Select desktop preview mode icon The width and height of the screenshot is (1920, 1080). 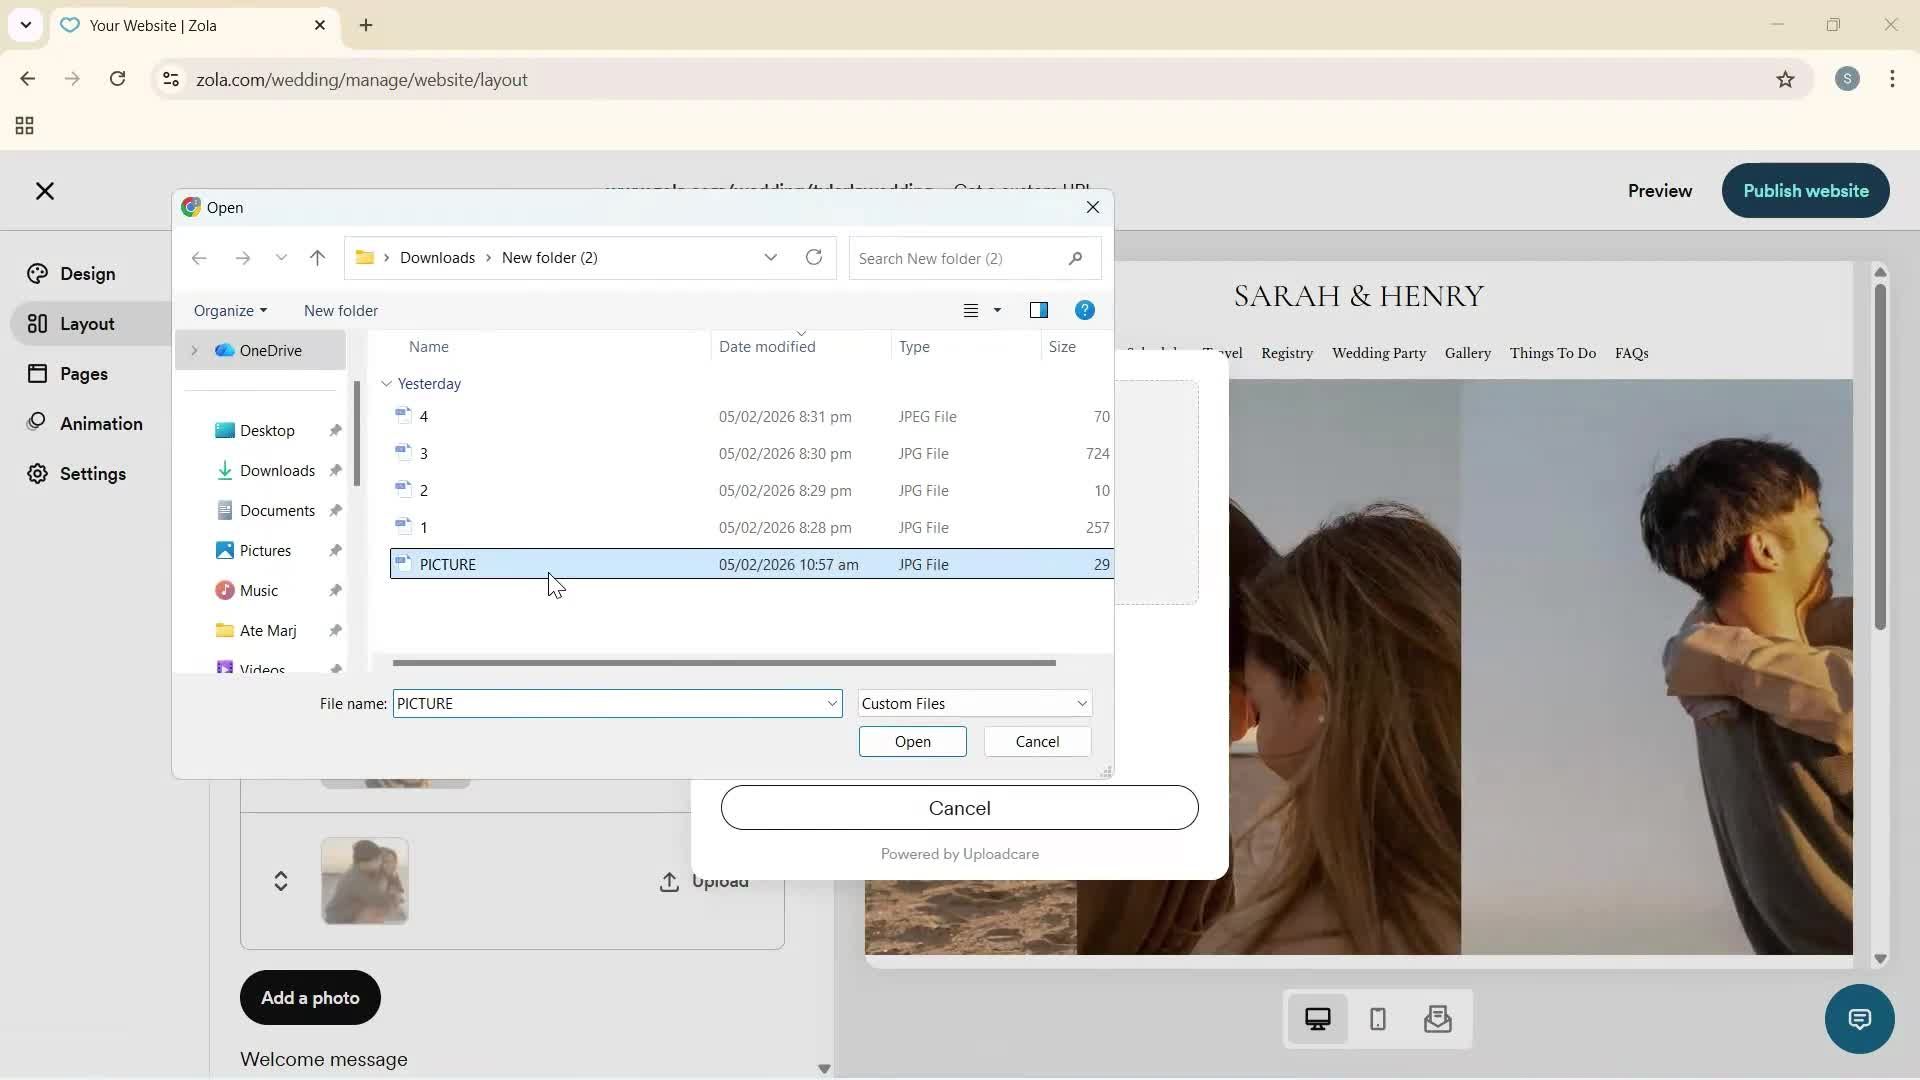1318,1017
